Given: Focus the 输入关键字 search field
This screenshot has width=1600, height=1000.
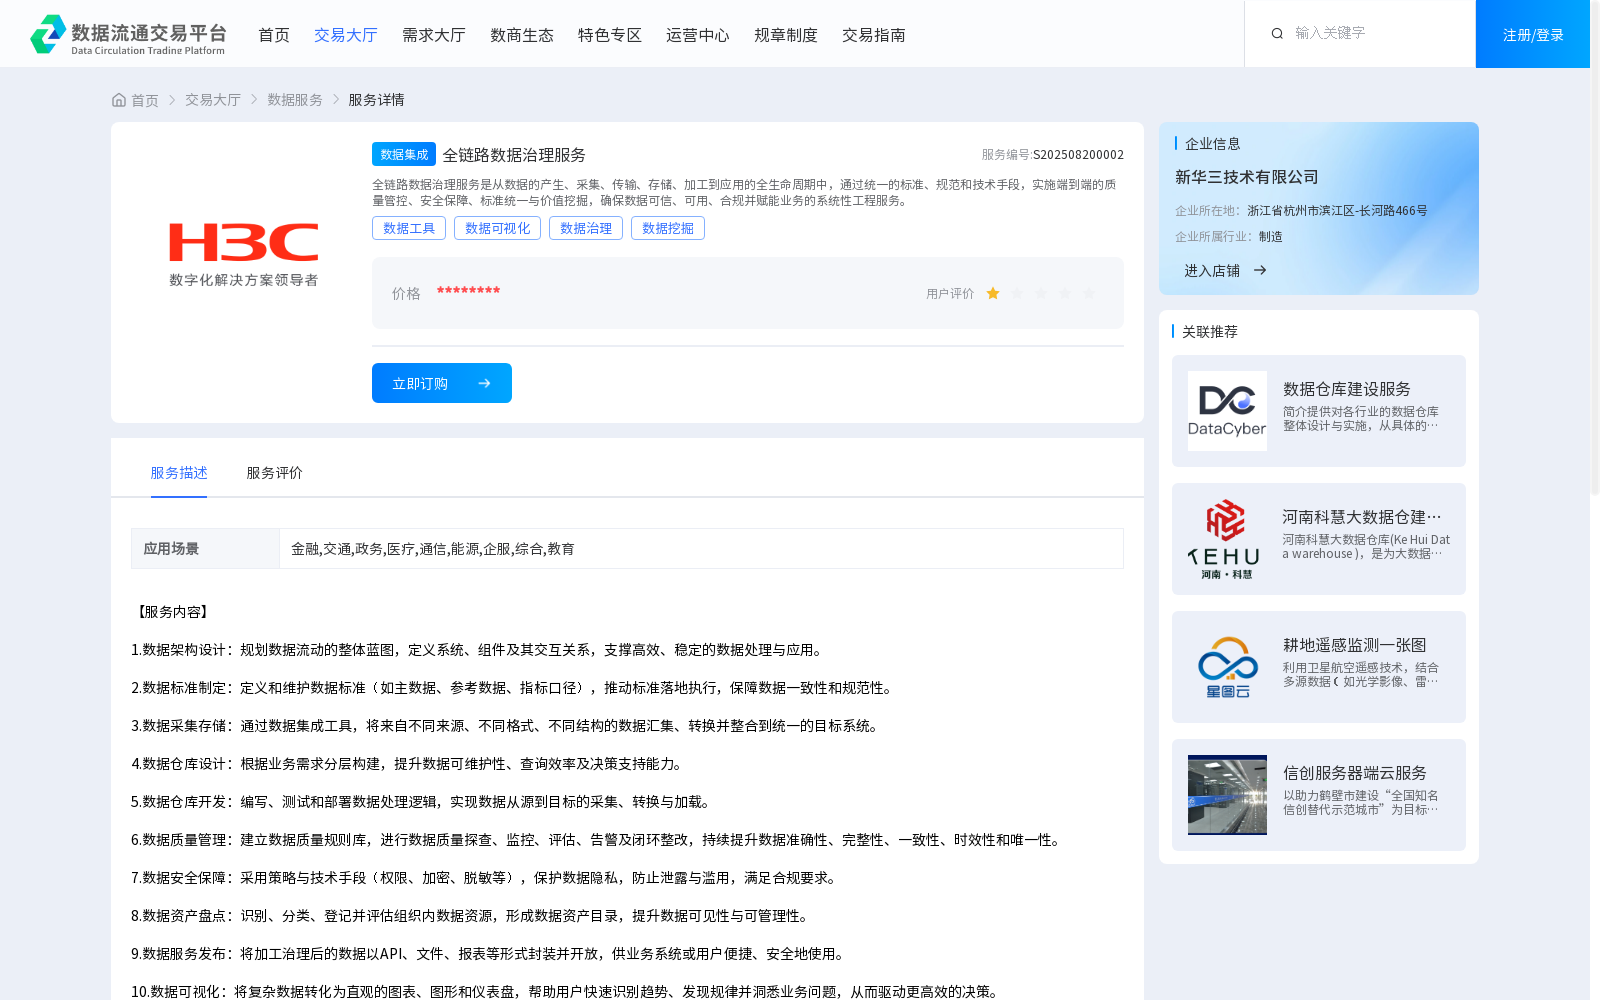Looking at the screenshot, I should click(x=1375, y=33).
